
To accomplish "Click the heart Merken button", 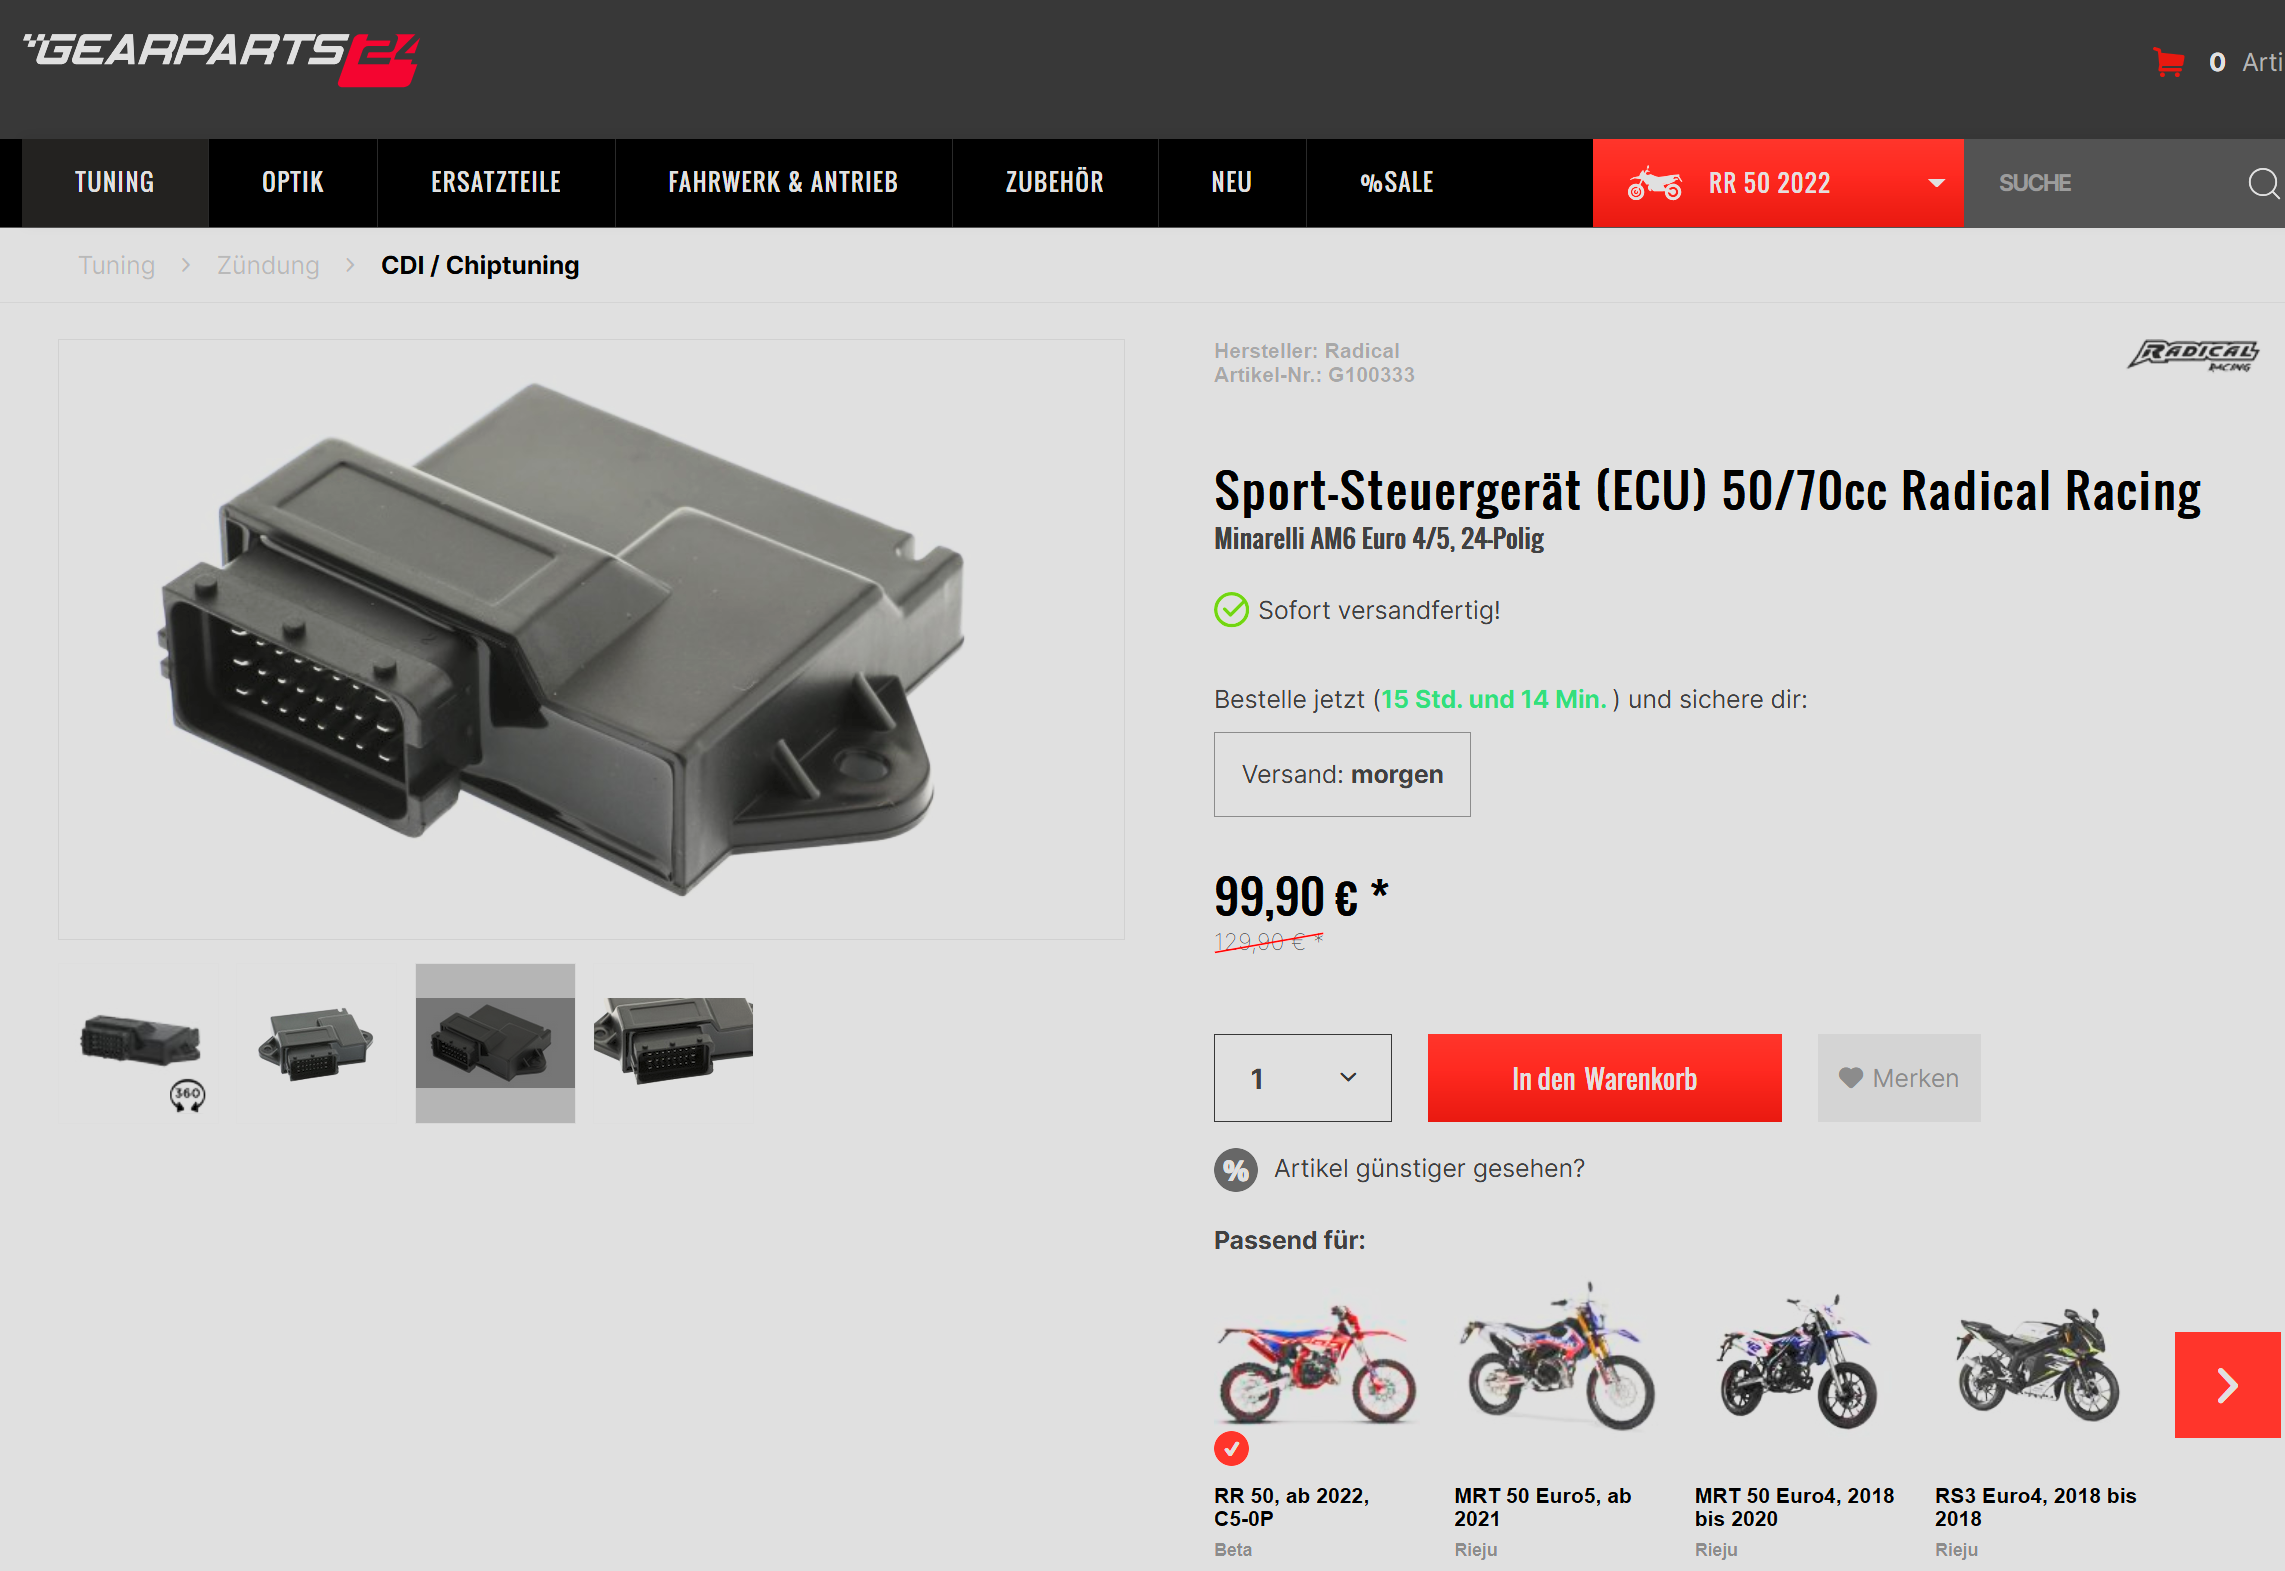I will point(1898,1078).
